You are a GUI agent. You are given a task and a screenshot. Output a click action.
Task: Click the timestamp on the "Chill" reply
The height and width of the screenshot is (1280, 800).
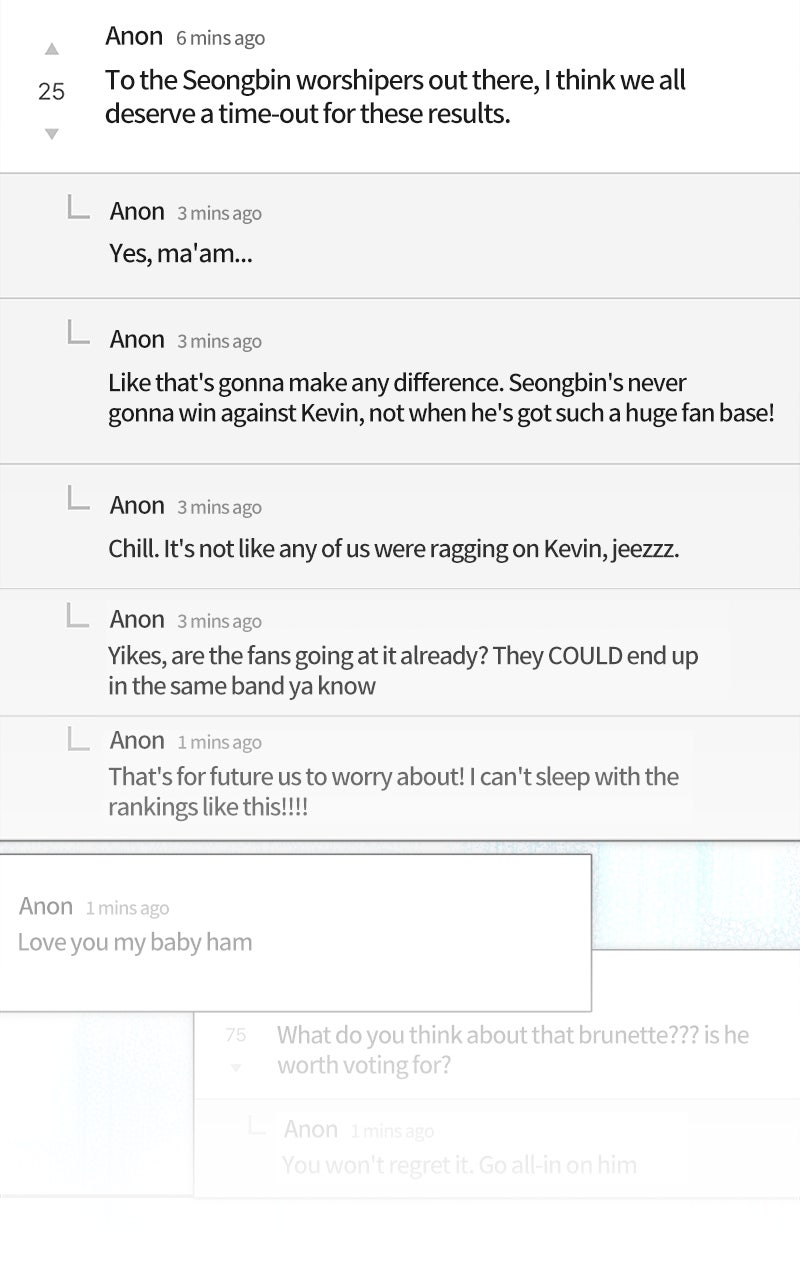219,507
